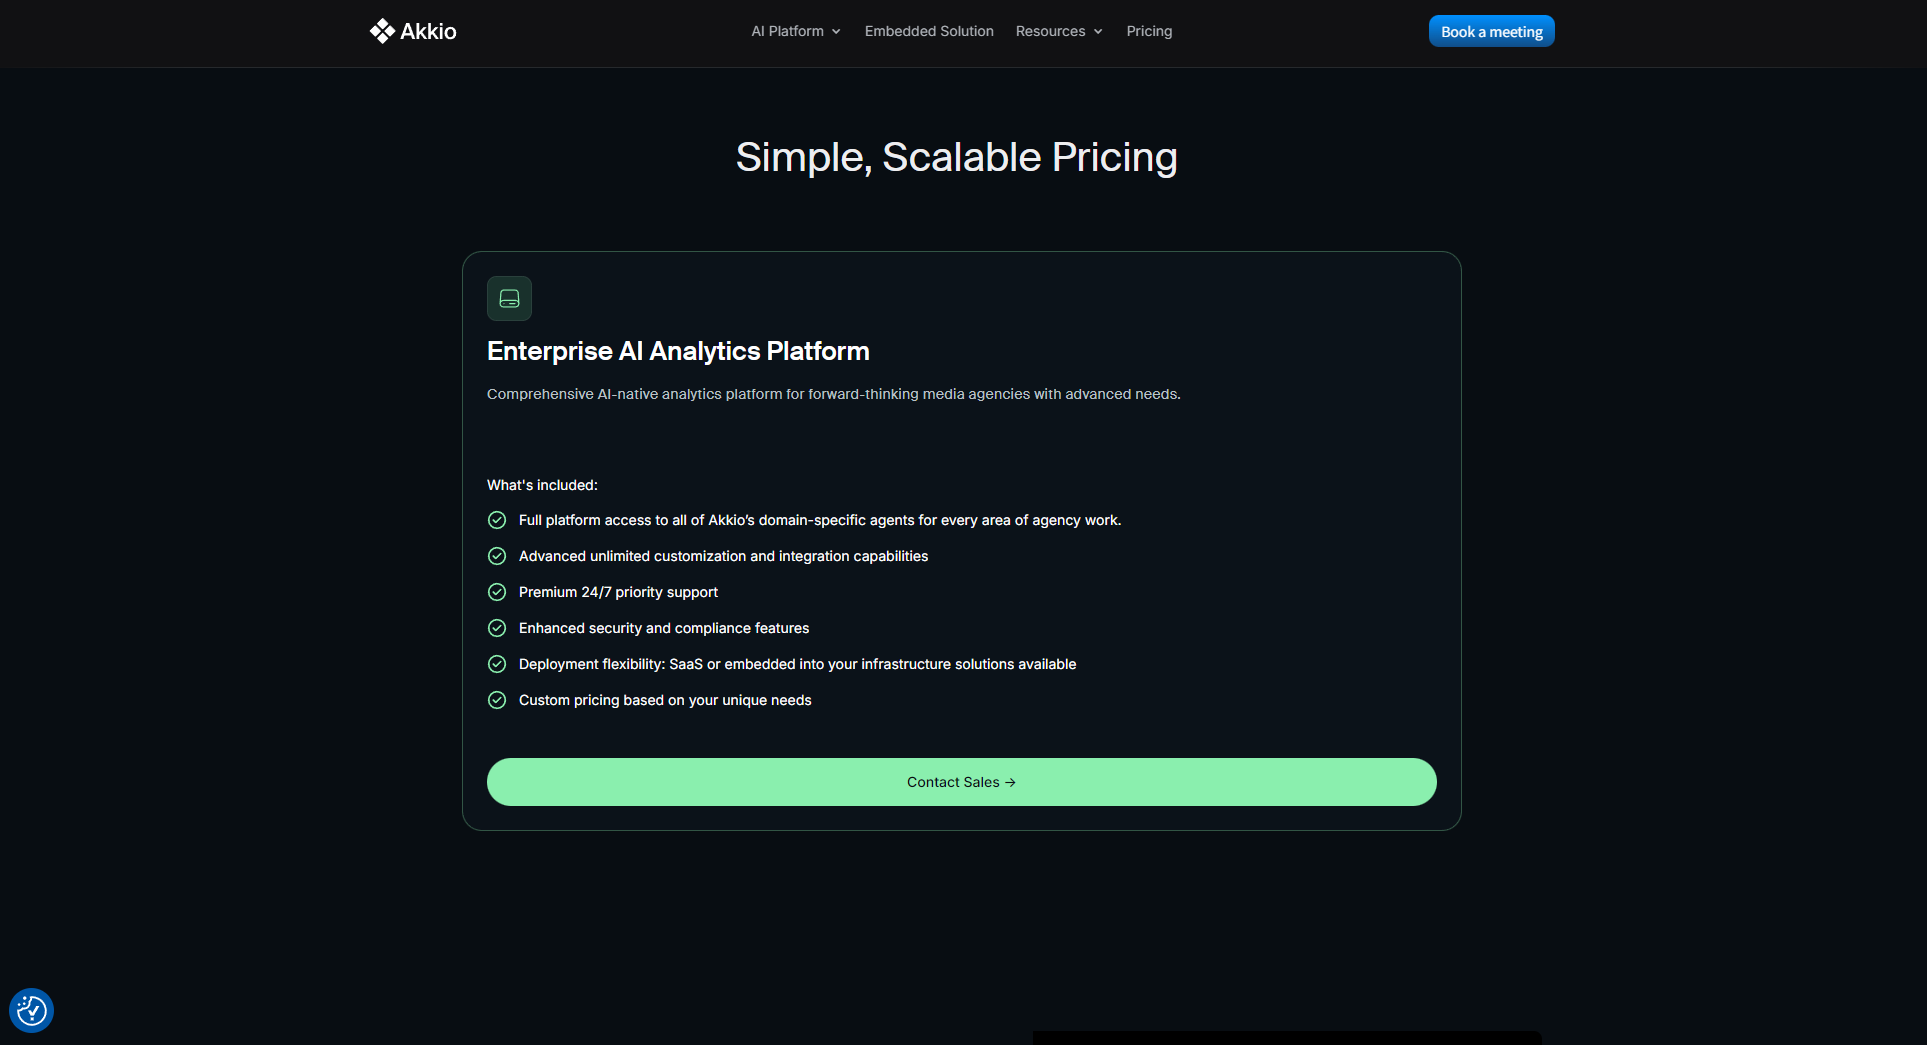
Task: Expand the AI Platform dropdown chevron
Action: pos(836,32)
